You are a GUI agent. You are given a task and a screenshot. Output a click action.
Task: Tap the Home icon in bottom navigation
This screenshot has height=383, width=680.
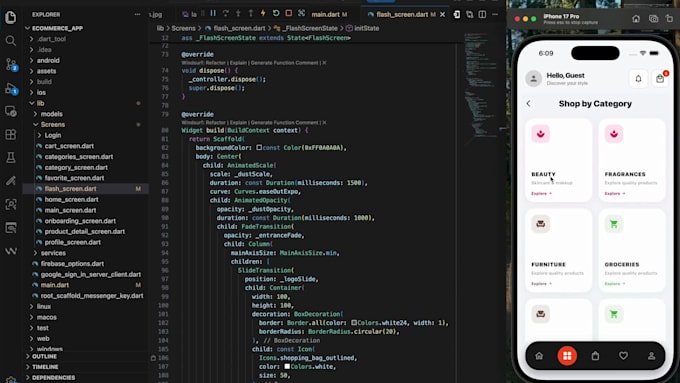pyautogui.click(x=539, y=356)
